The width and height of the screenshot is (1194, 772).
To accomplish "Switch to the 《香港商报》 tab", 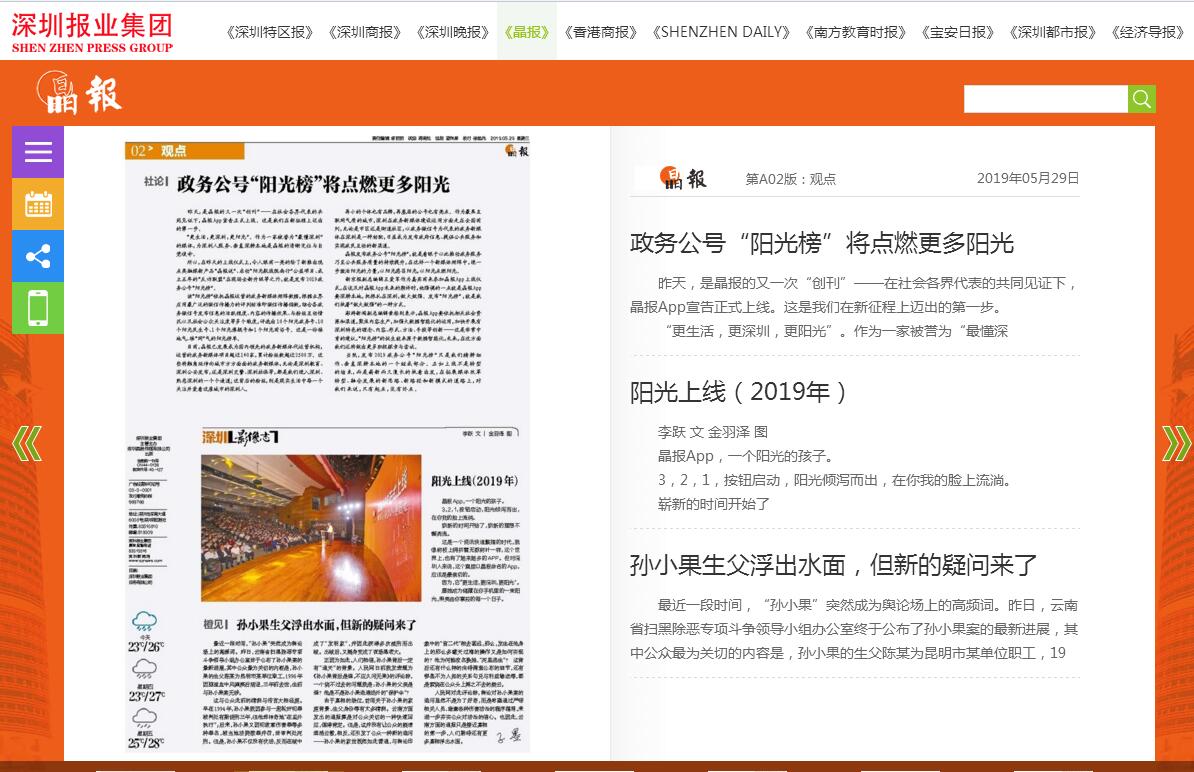I will pos(600,32).
